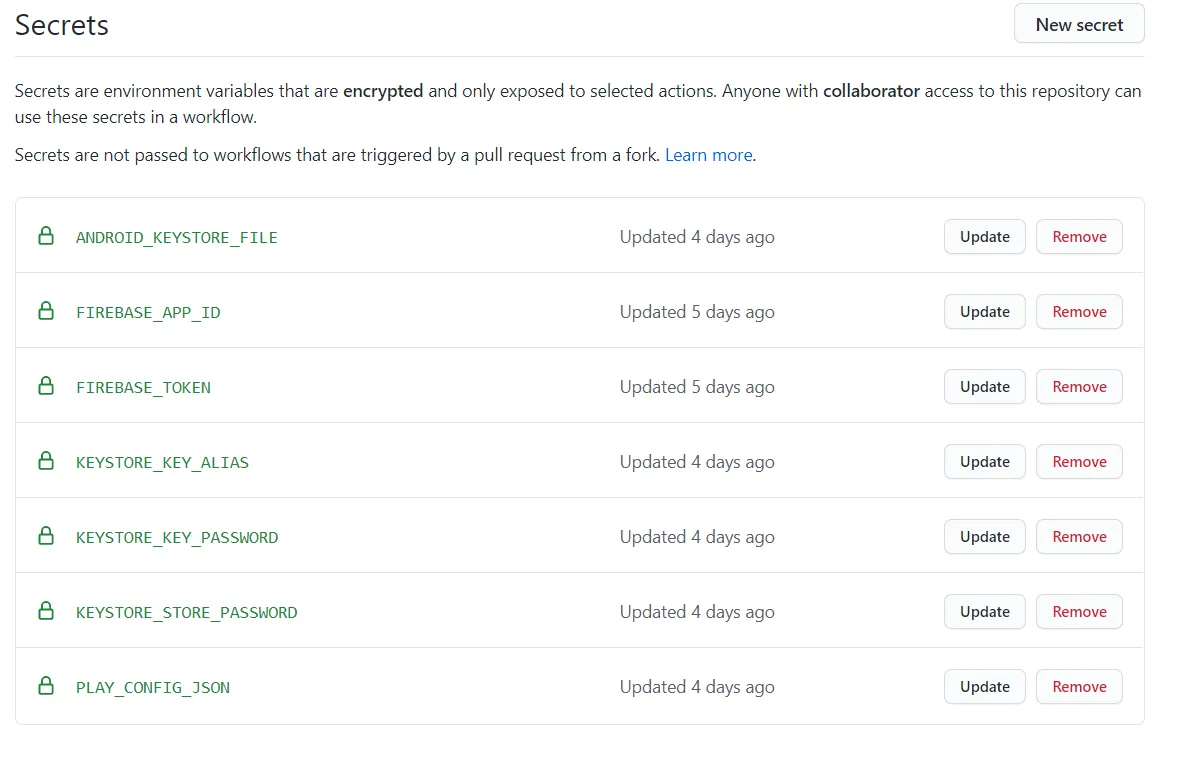Remove the FIREBASE_TOKEN secret
Image resolution: width=1192 pixels, height=760 pixels.
pos(1079,387)
